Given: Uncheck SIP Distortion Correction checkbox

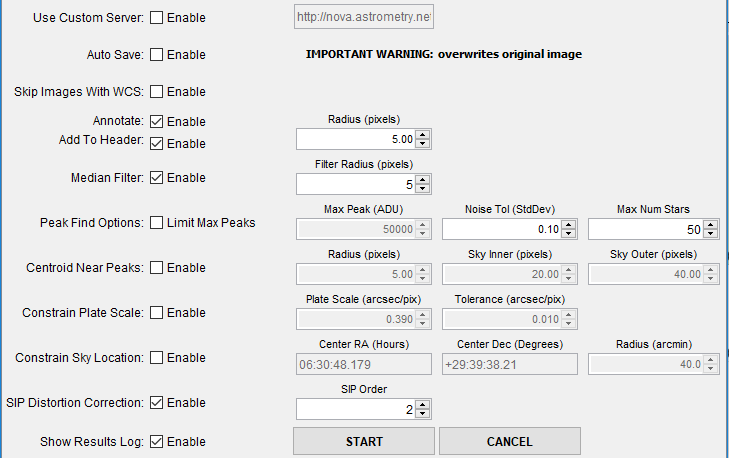Looking at the screenshot, I should [x=156, y=403].
